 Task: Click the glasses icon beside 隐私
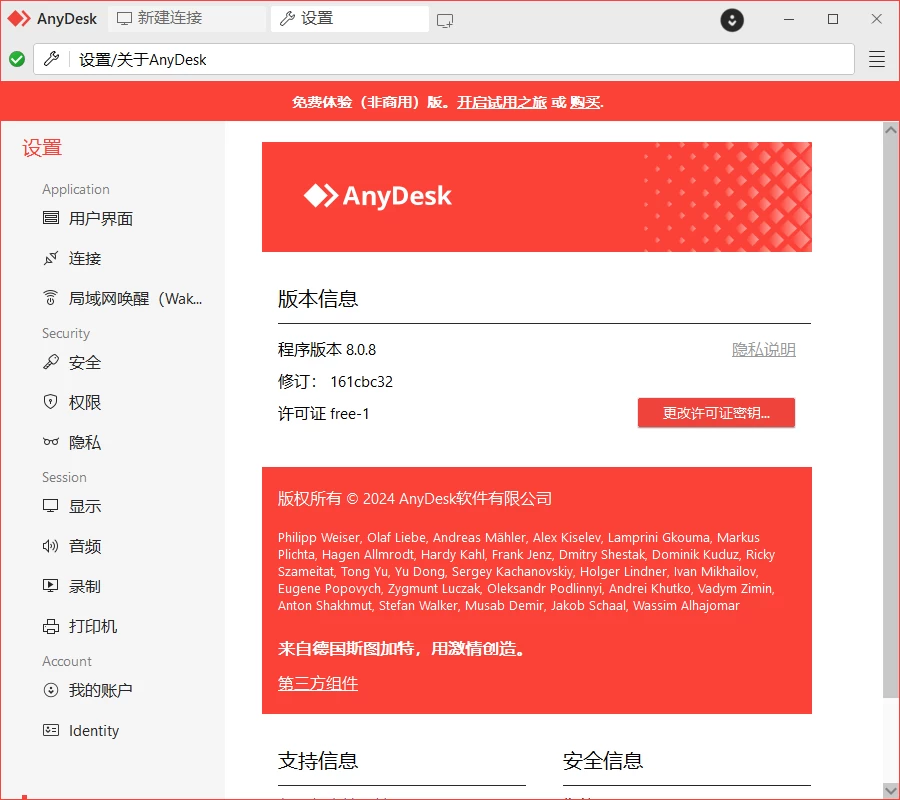(x=51, y=442)
